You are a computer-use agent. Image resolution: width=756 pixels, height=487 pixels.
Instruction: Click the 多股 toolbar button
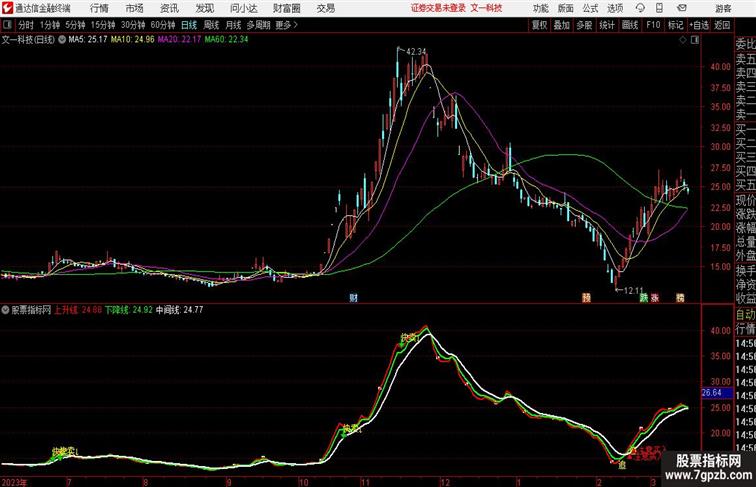(584, 25)
